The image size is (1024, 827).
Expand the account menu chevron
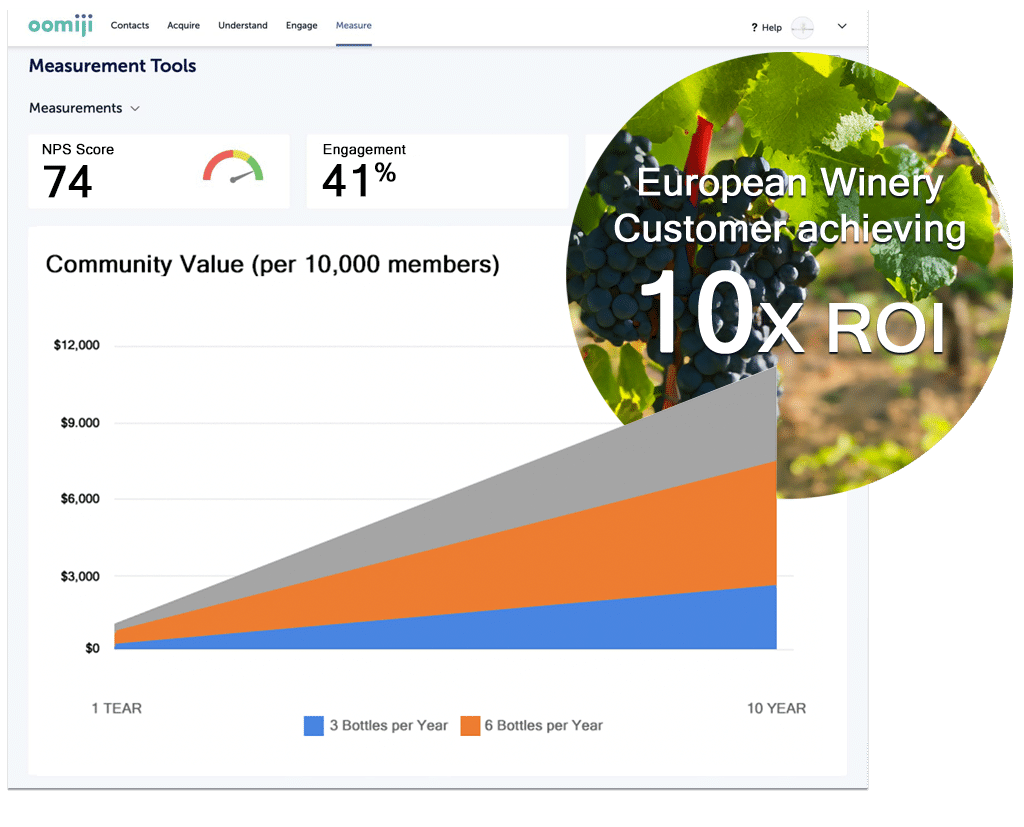(x=842, y=27)
